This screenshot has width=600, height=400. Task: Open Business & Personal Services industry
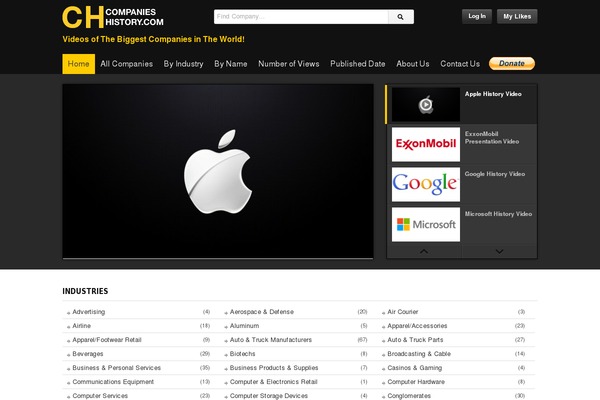[x=116, y=368]
